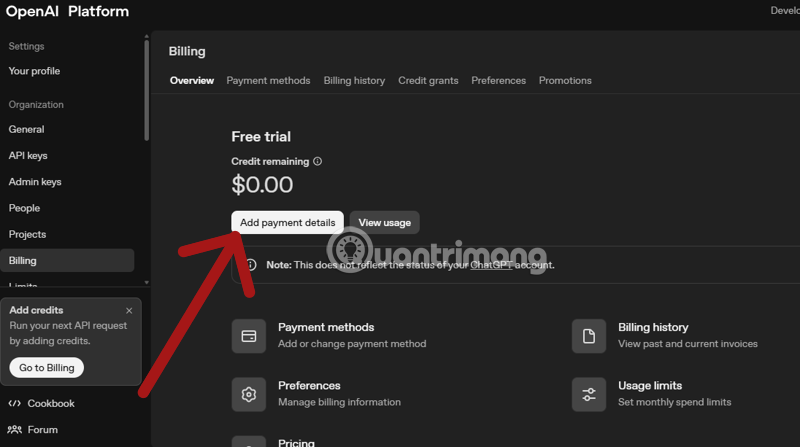The width and height of the screenshot is (800, 447).
Task: Click the Pricing card title
Action: 296,442
